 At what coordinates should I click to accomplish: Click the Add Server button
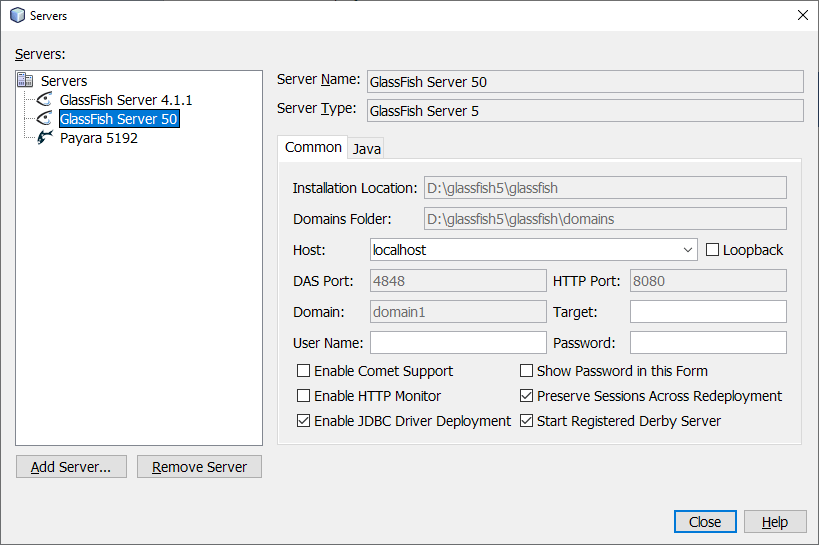click(x=71, y=467)
